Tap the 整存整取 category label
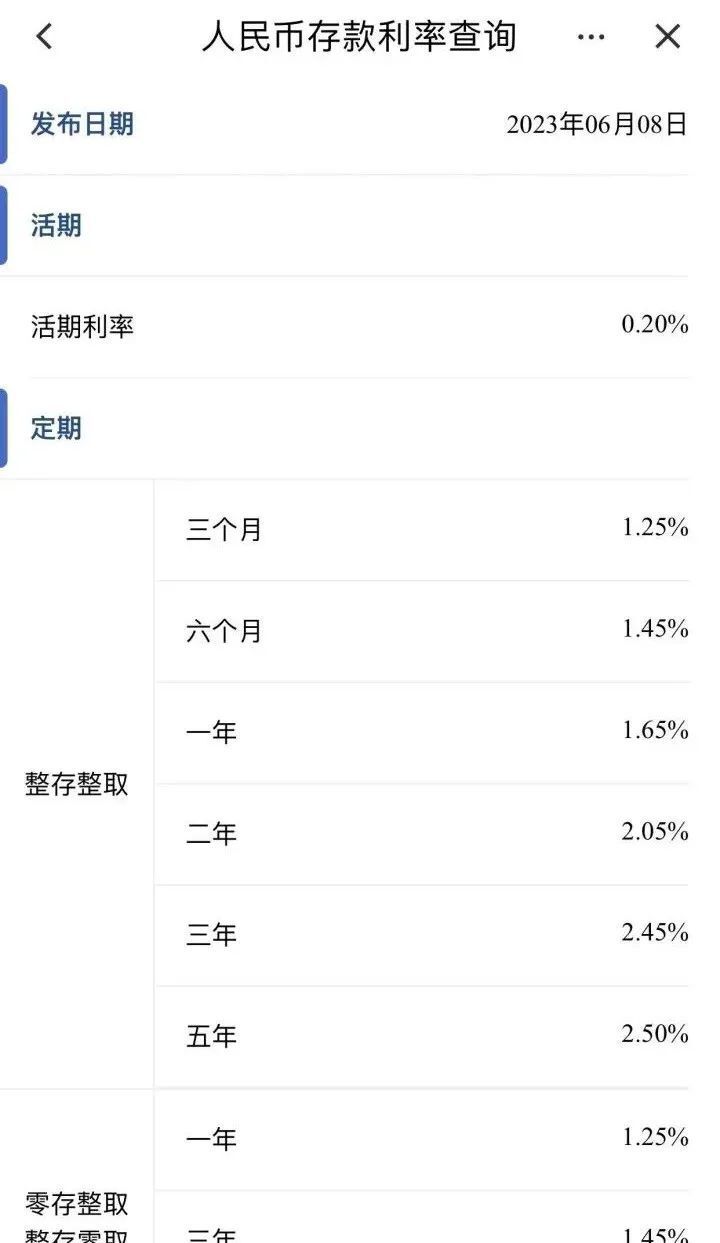This screenshot has height=1243, width=720. click(77, 784)
